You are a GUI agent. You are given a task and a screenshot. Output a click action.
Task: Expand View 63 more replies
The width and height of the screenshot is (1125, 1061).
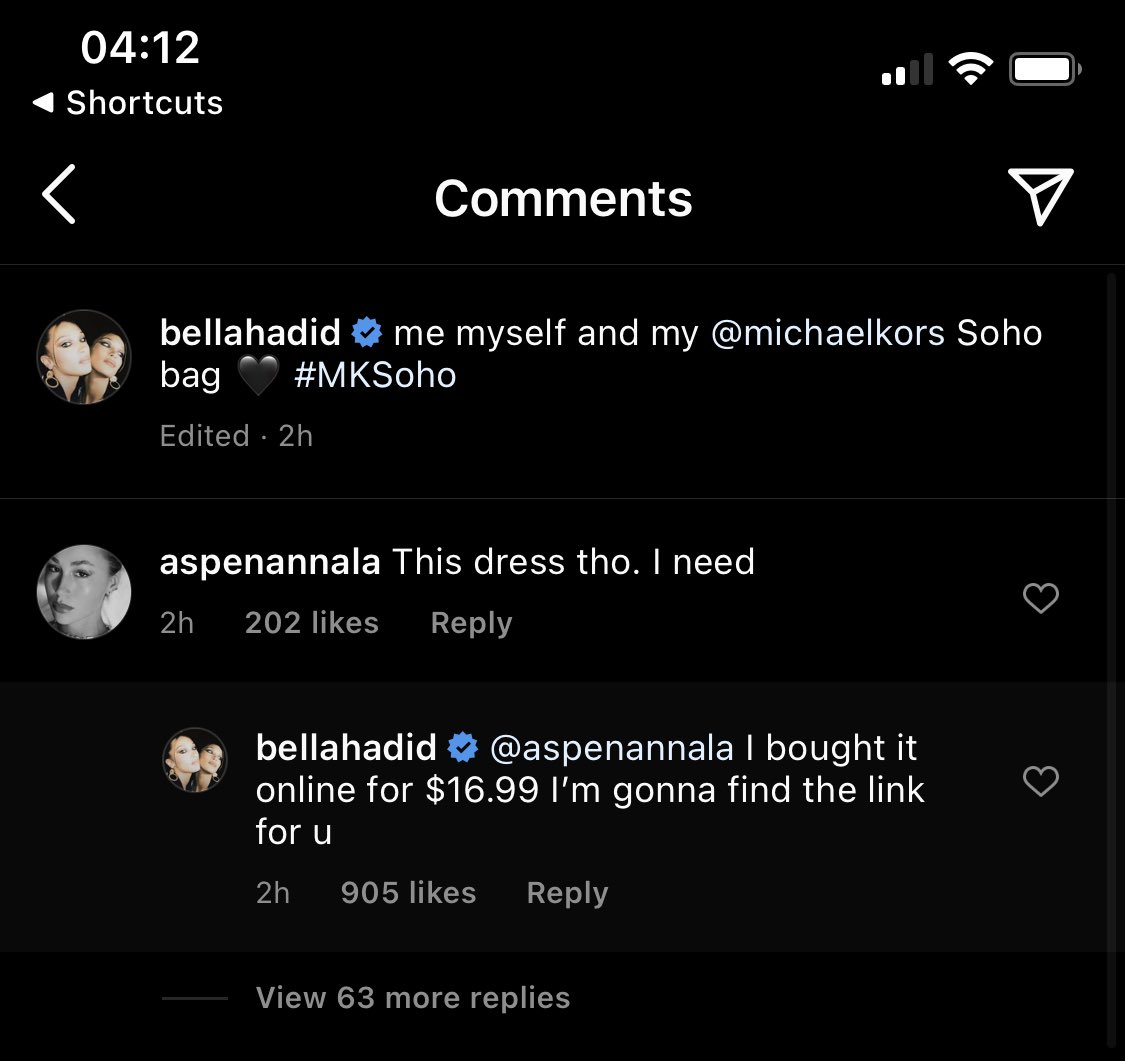pos(412,997)
